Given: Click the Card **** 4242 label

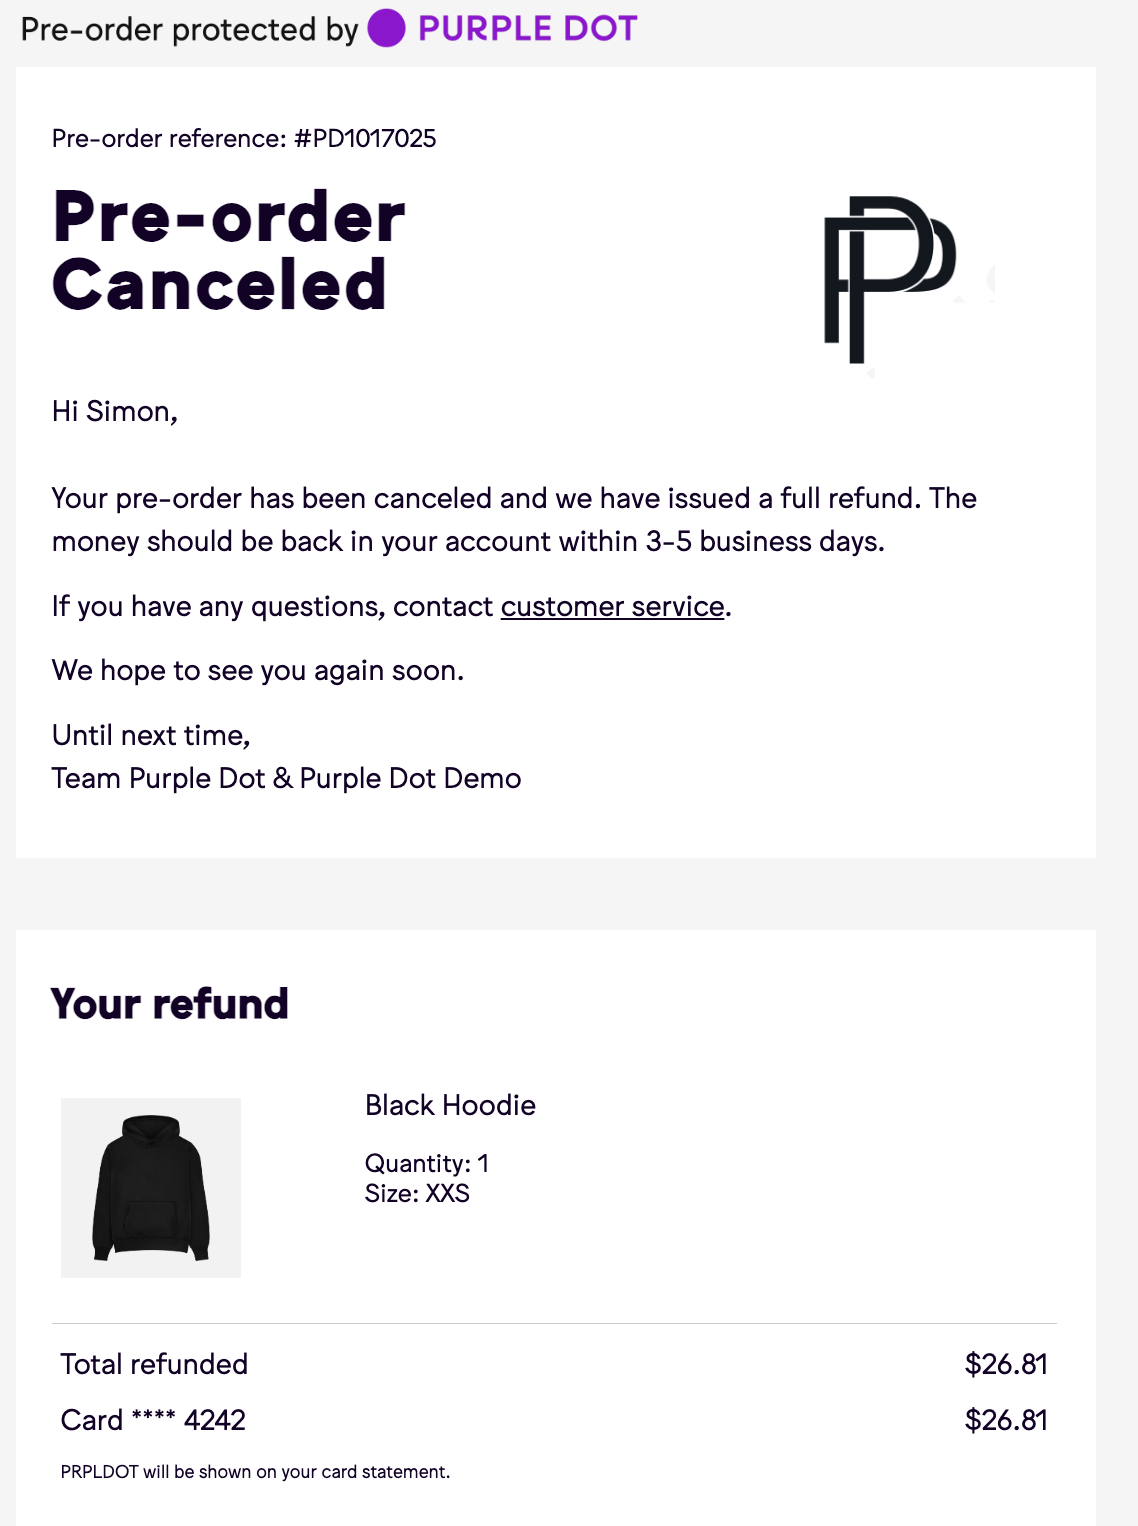Looking at the screenshot, I should click(153, 1420).
